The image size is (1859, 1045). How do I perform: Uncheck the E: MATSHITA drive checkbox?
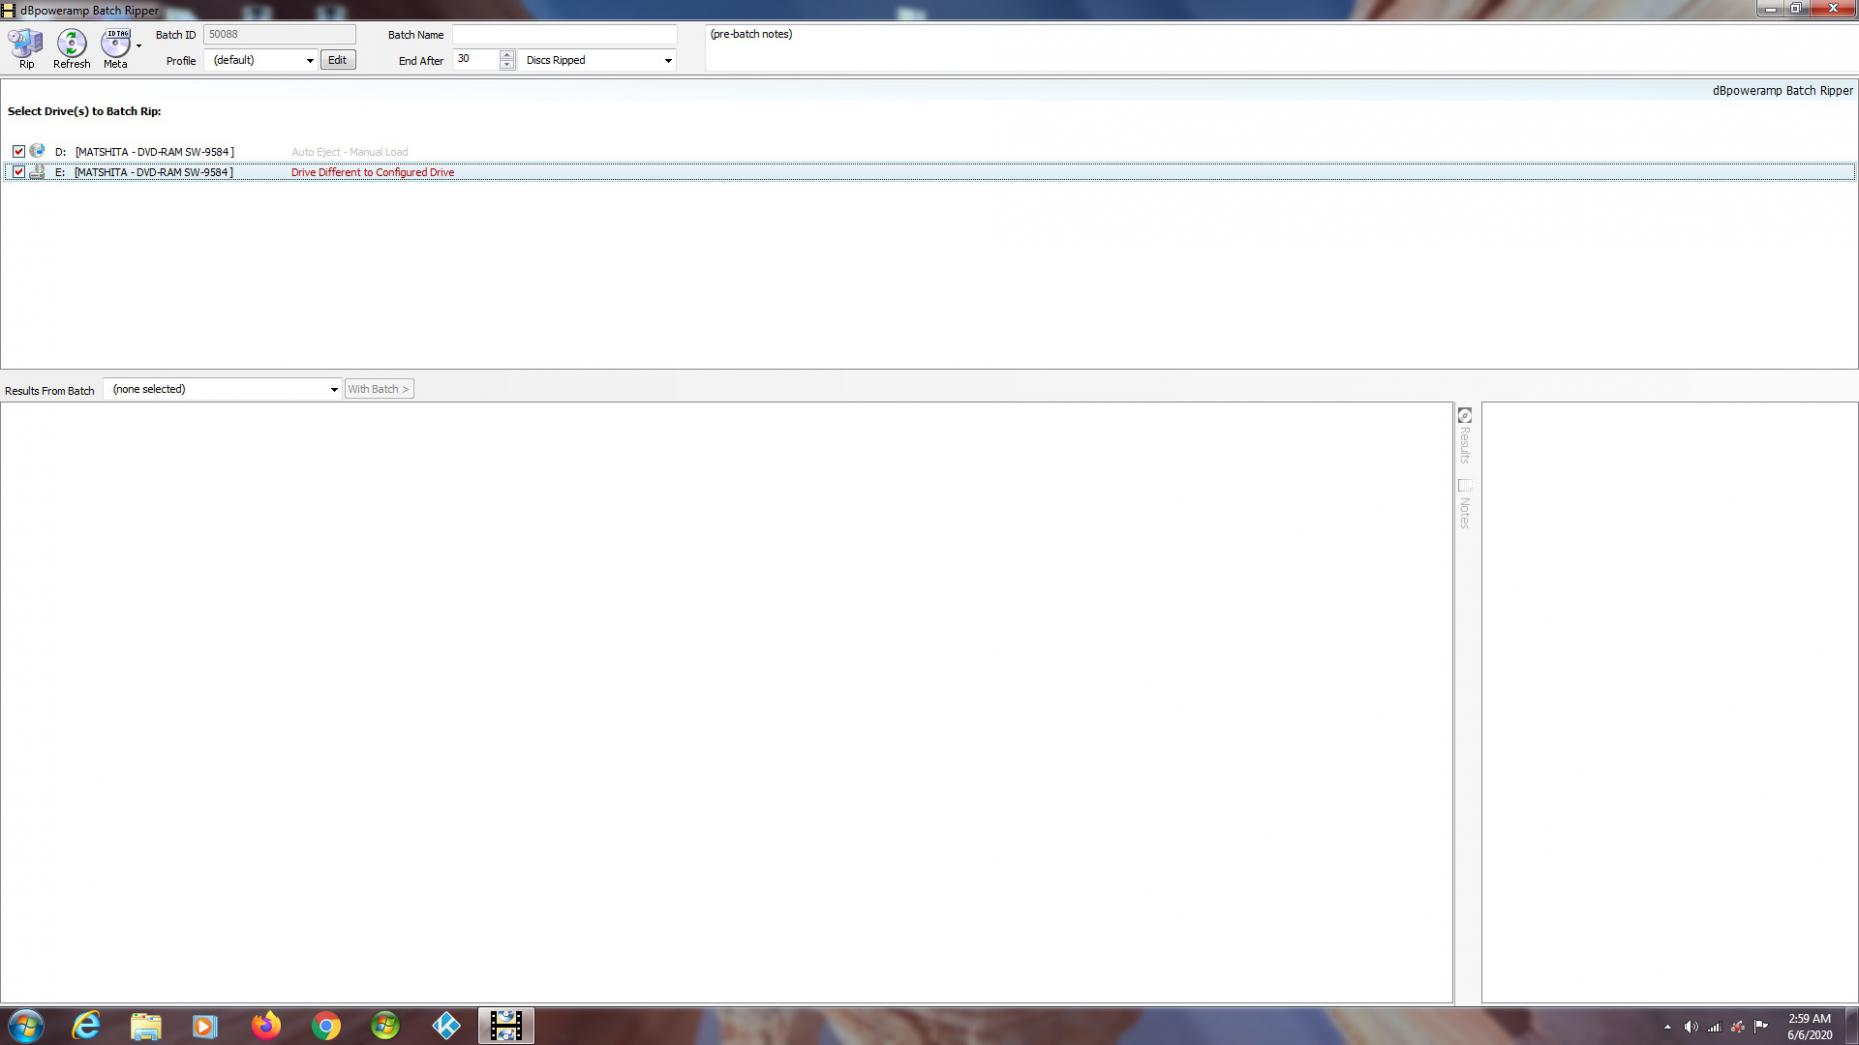tap(18, 172)
